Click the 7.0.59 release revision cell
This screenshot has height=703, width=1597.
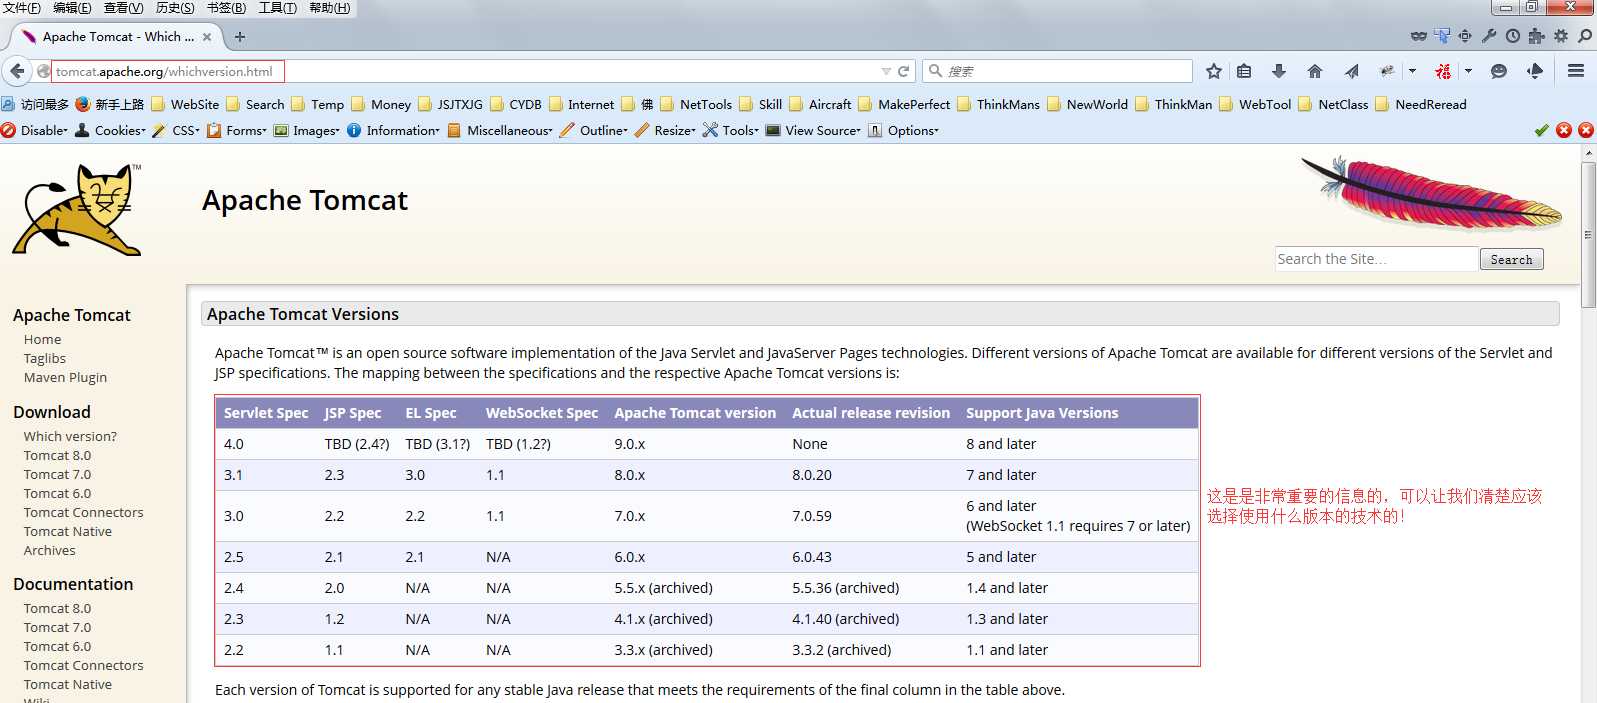pos(812,516)
